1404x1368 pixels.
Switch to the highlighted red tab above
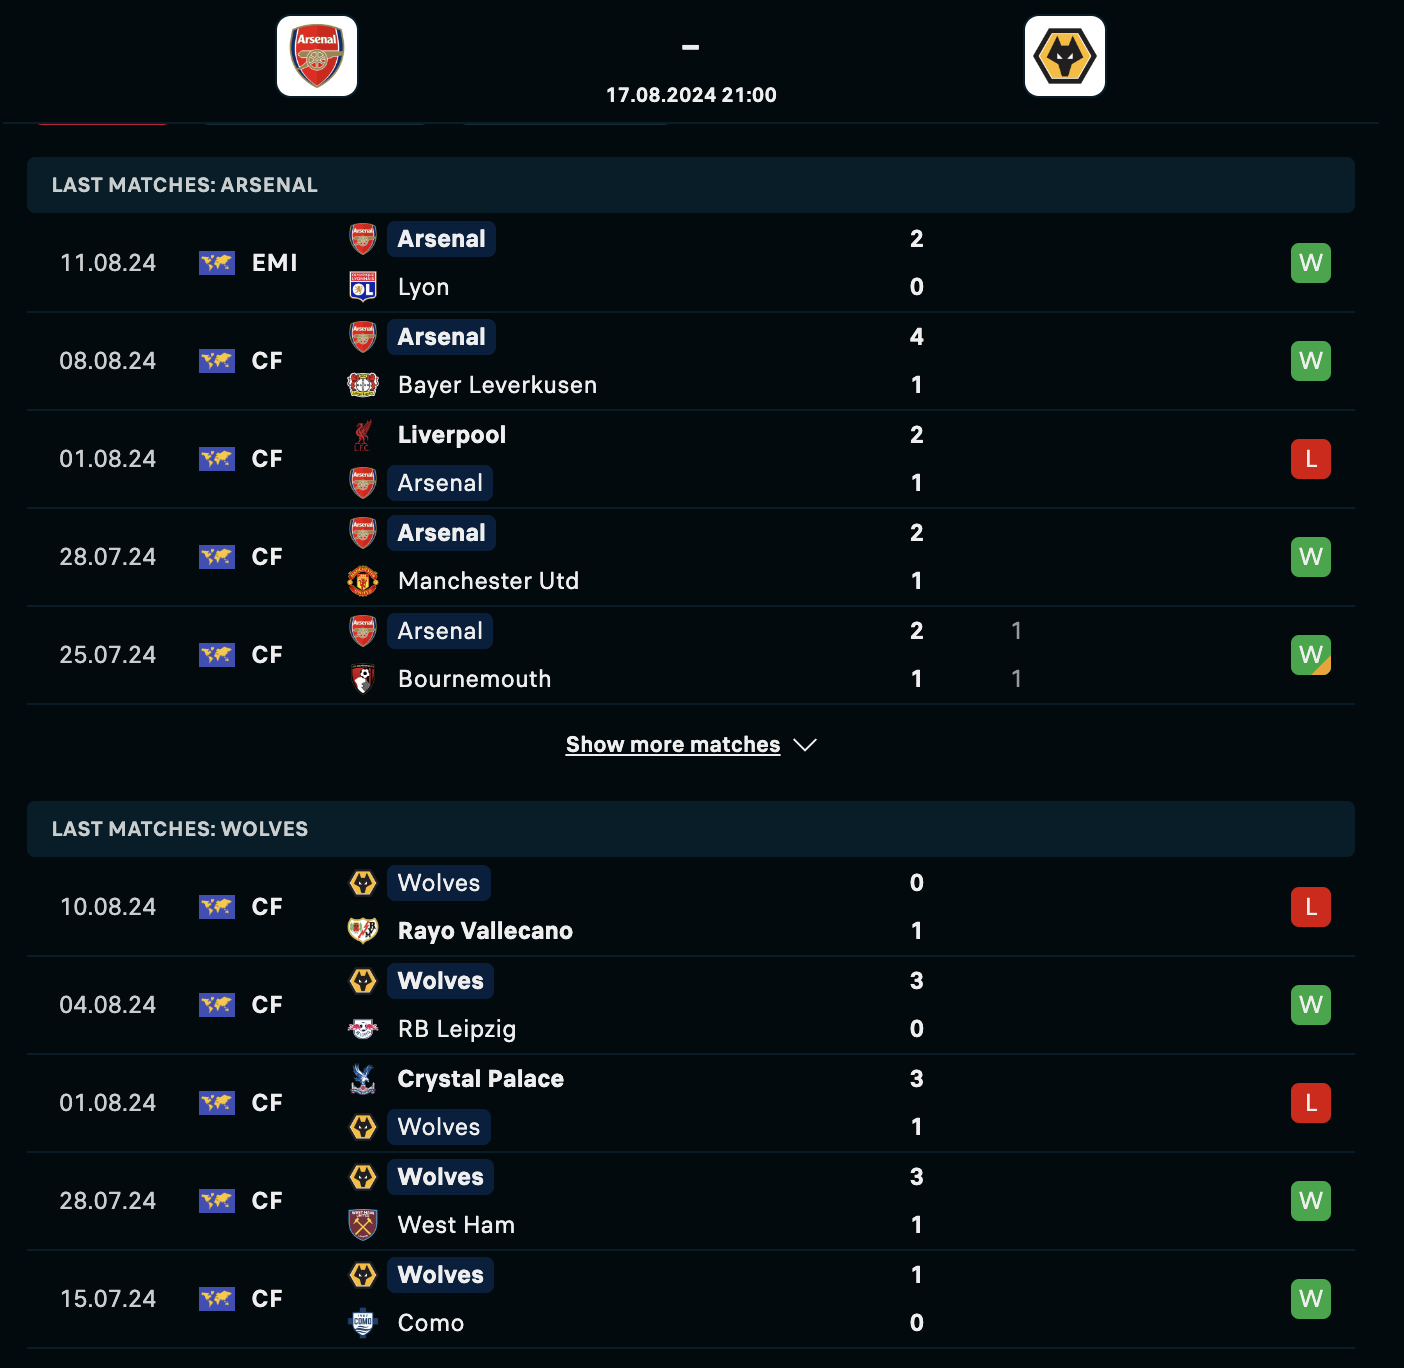[x=101, y=120]
